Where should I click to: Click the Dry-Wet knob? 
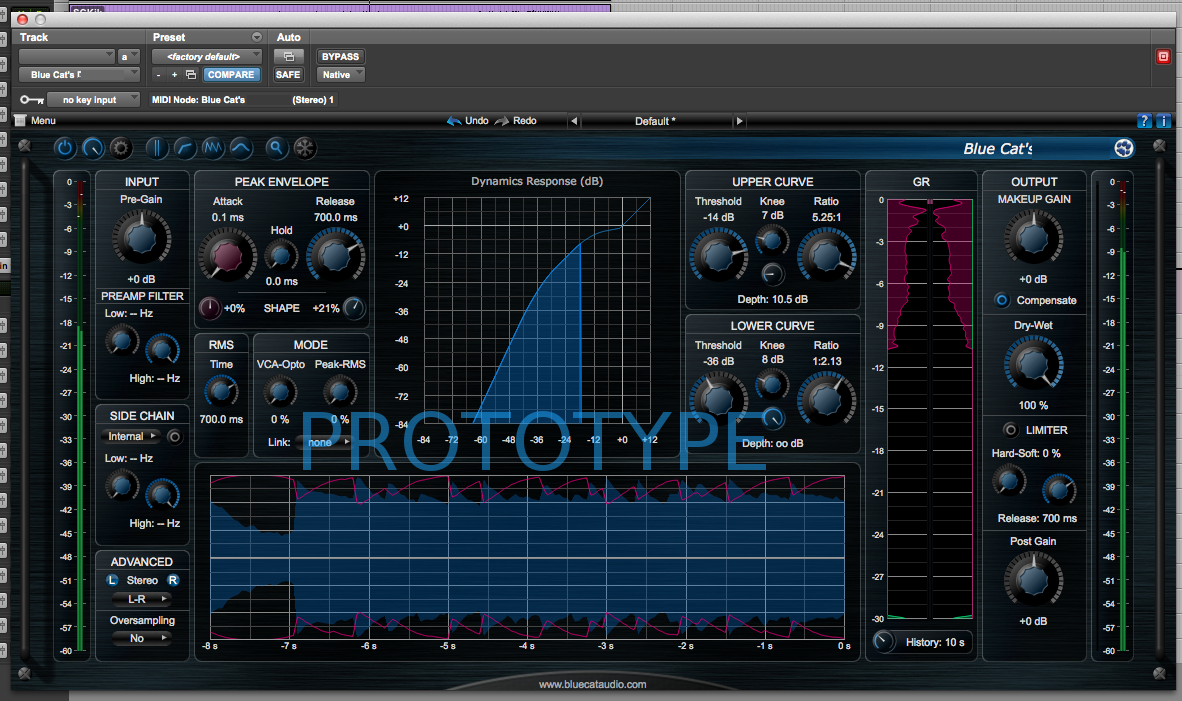(x=1033, y=364)
